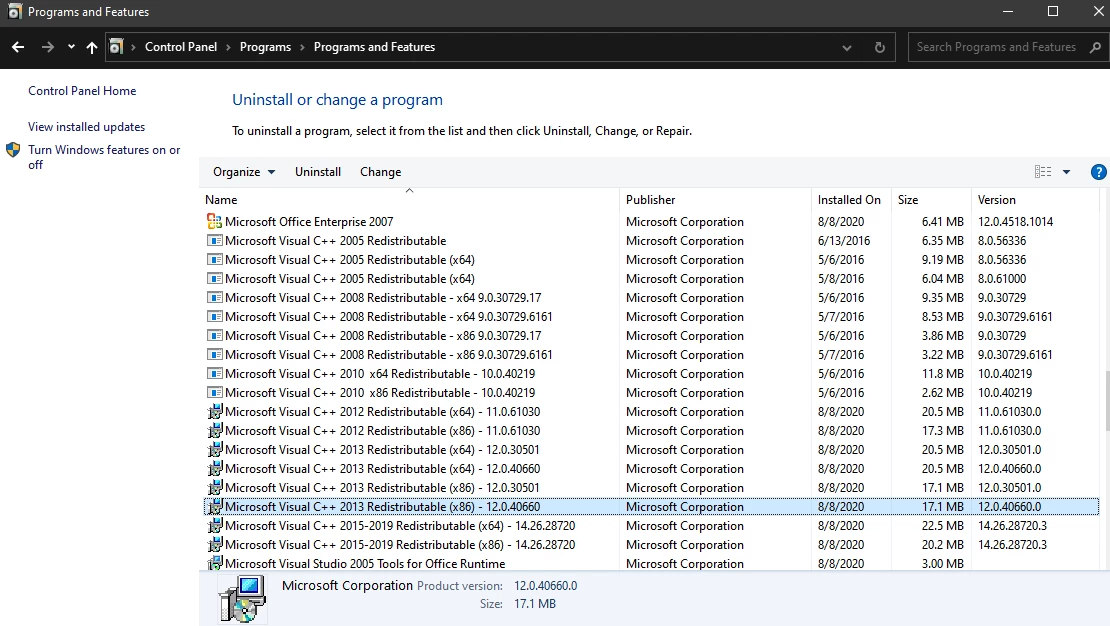This screenshot has height=626, width=1110.
Task: Click the Change toolbar button
Action: pos(380,172)
